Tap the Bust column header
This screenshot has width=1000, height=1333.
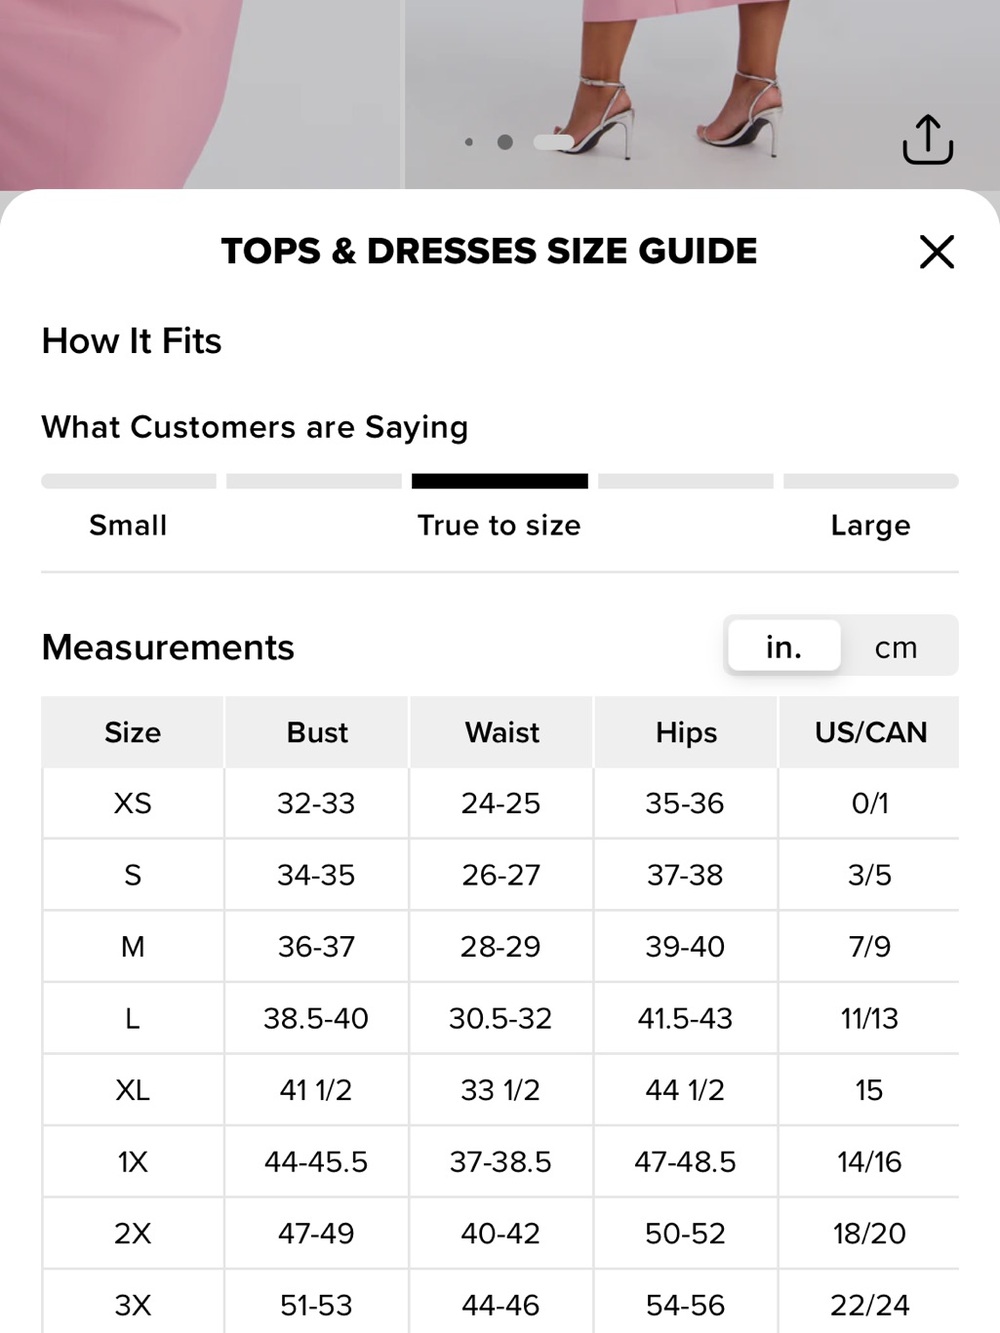point(317,732)
